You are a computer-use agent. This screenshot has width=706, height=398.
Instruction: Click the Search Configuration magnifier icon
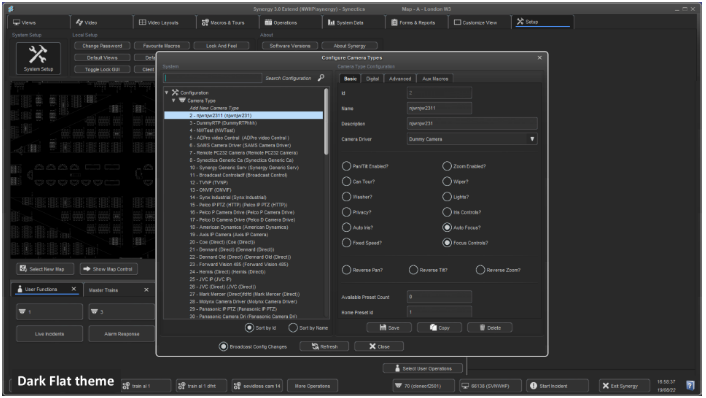click(321, 78)
